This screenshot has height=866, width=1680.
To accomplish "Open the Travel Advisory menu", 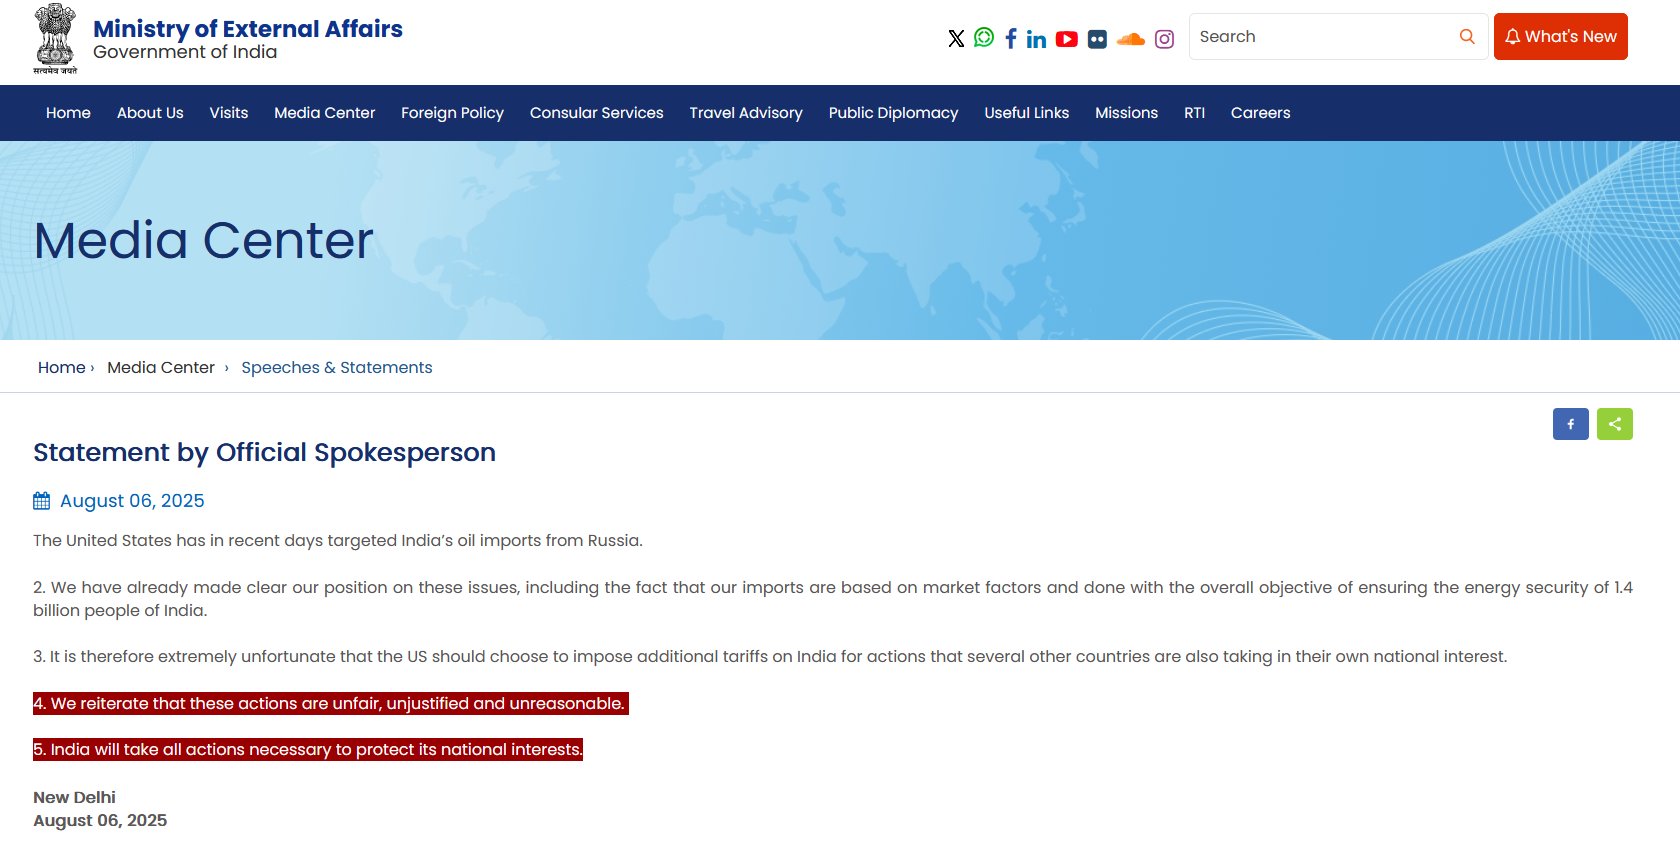I will [x=746, y=113].
